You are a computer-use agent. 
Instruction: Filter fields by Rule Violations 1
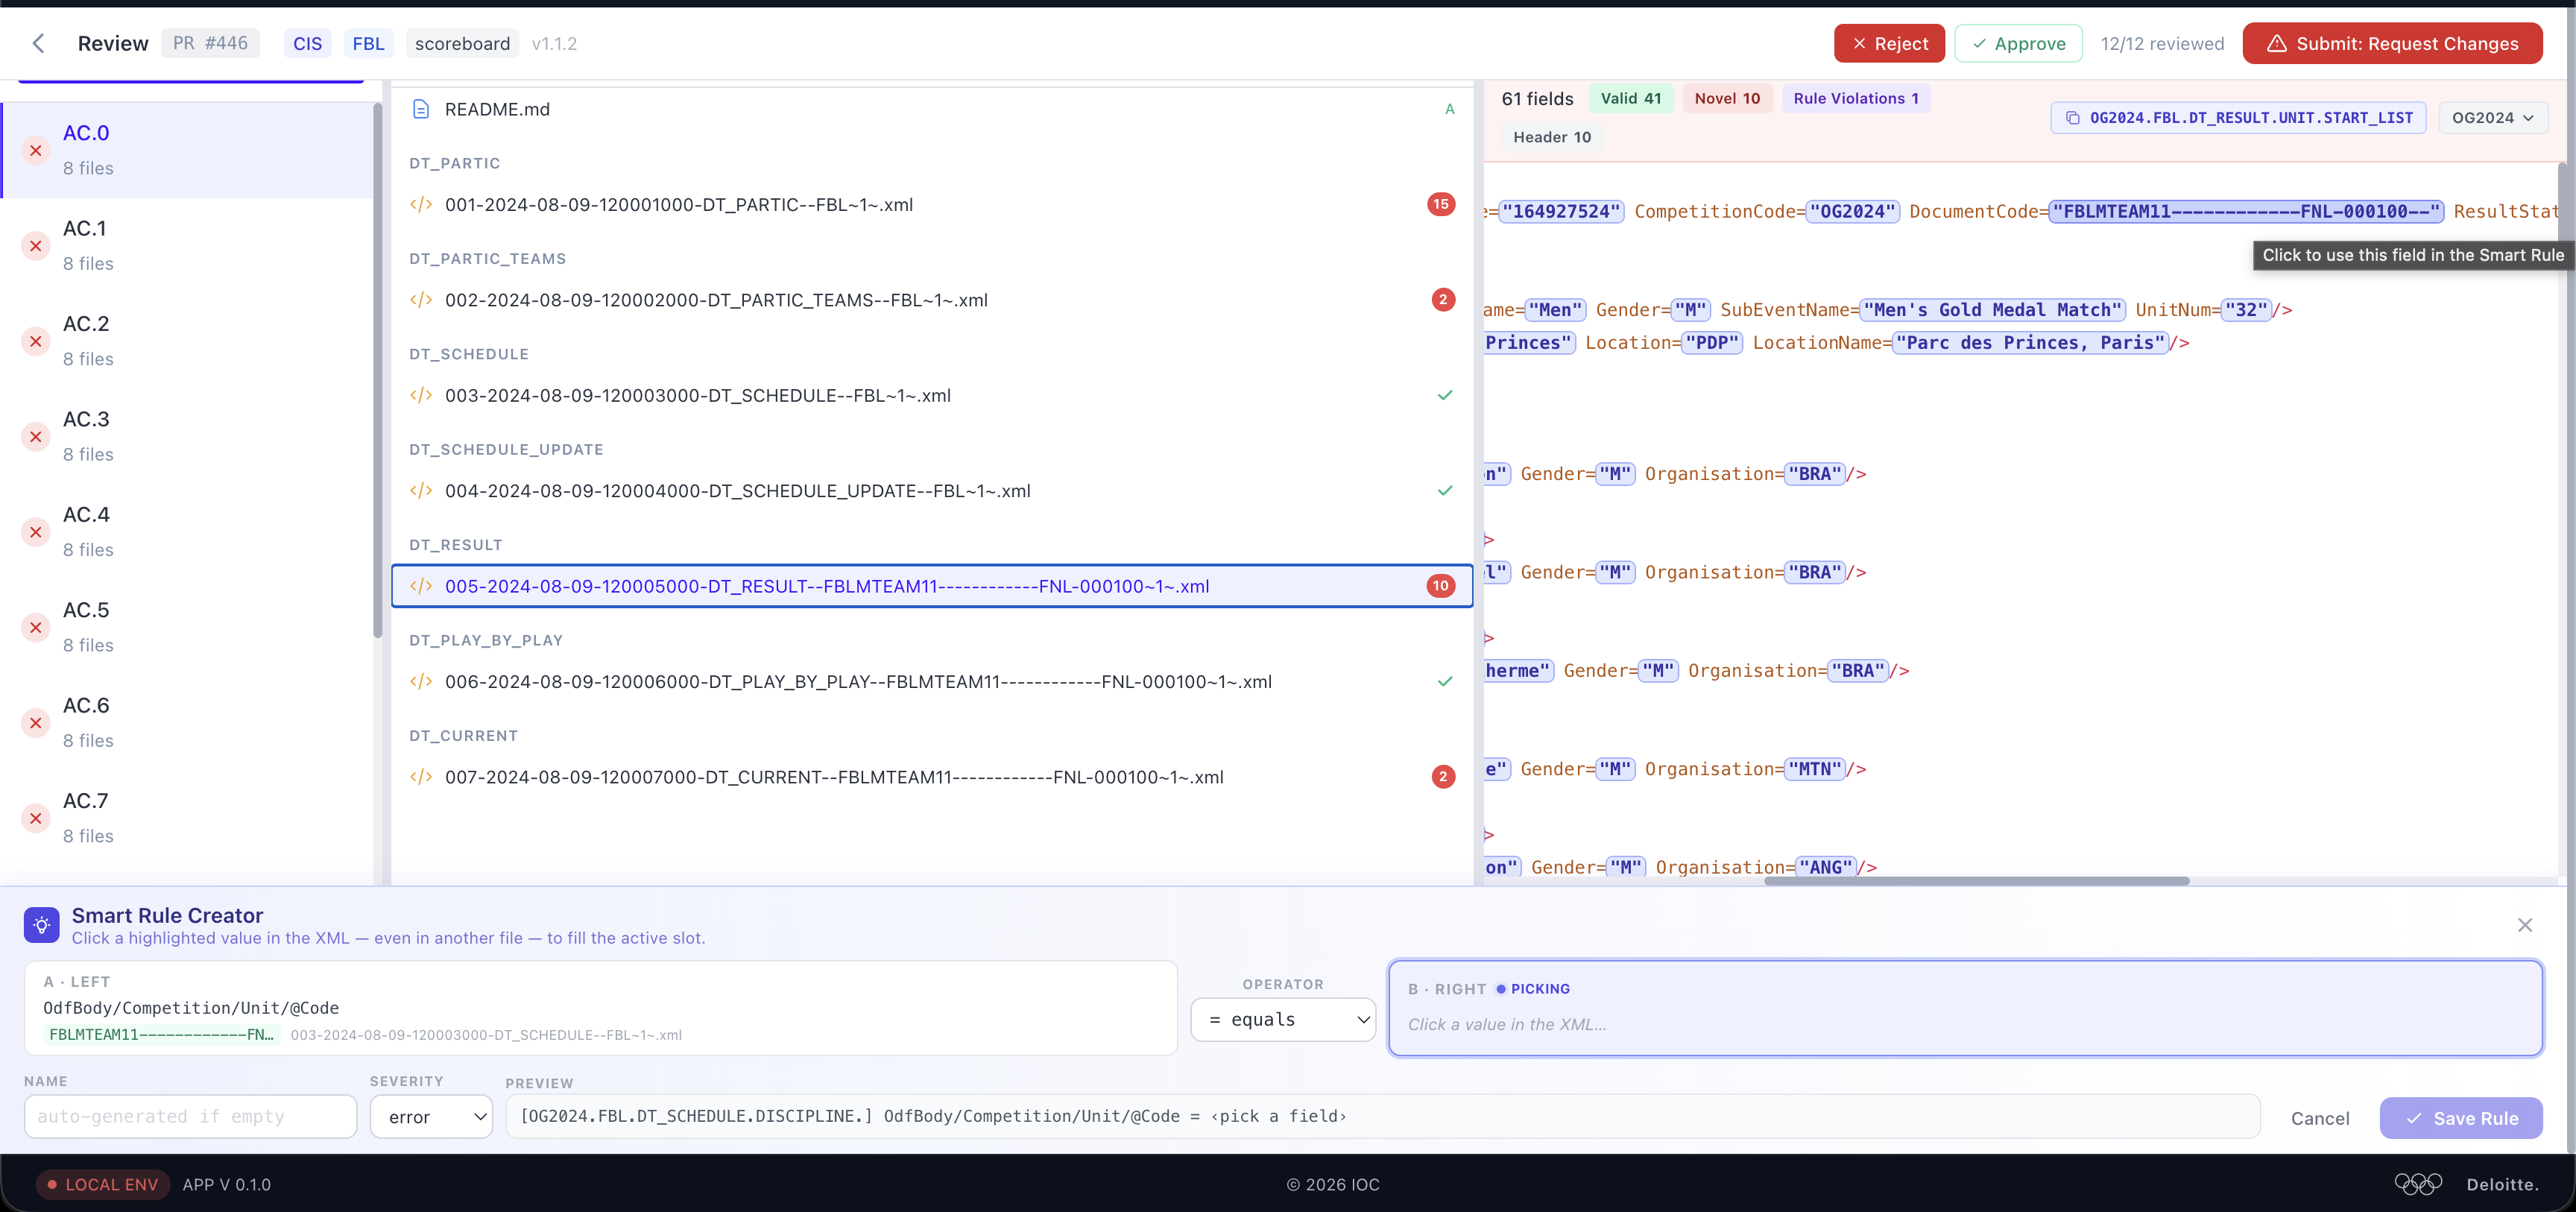pyautogui.click(x=1856, y=98)
